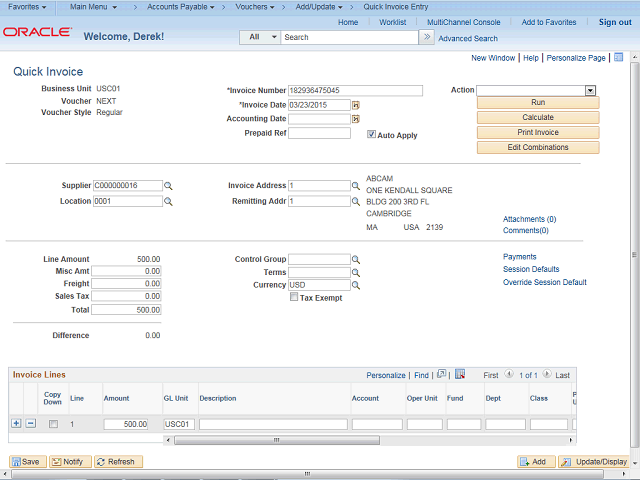
Task: Tick the Copy Down checkbox on line 1
Action: (x=53, y=424)
